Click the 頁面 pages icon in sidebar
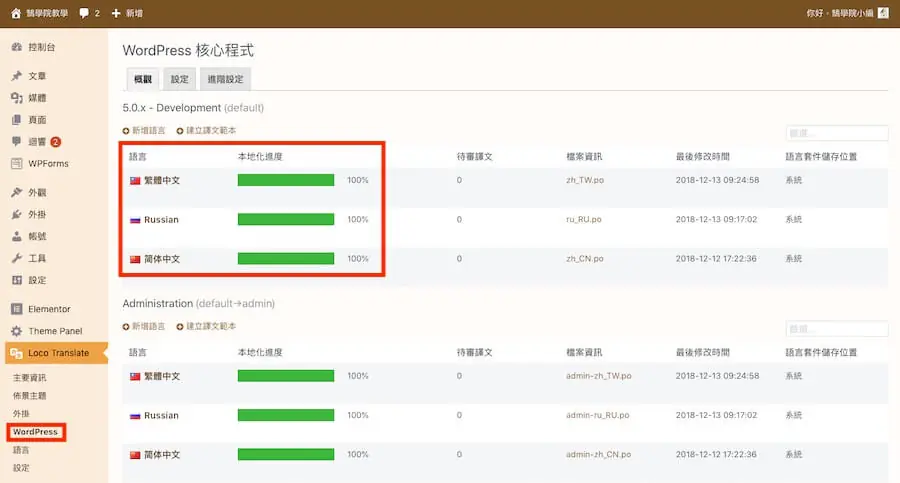 pyautogui.click(x=17, y=119)
